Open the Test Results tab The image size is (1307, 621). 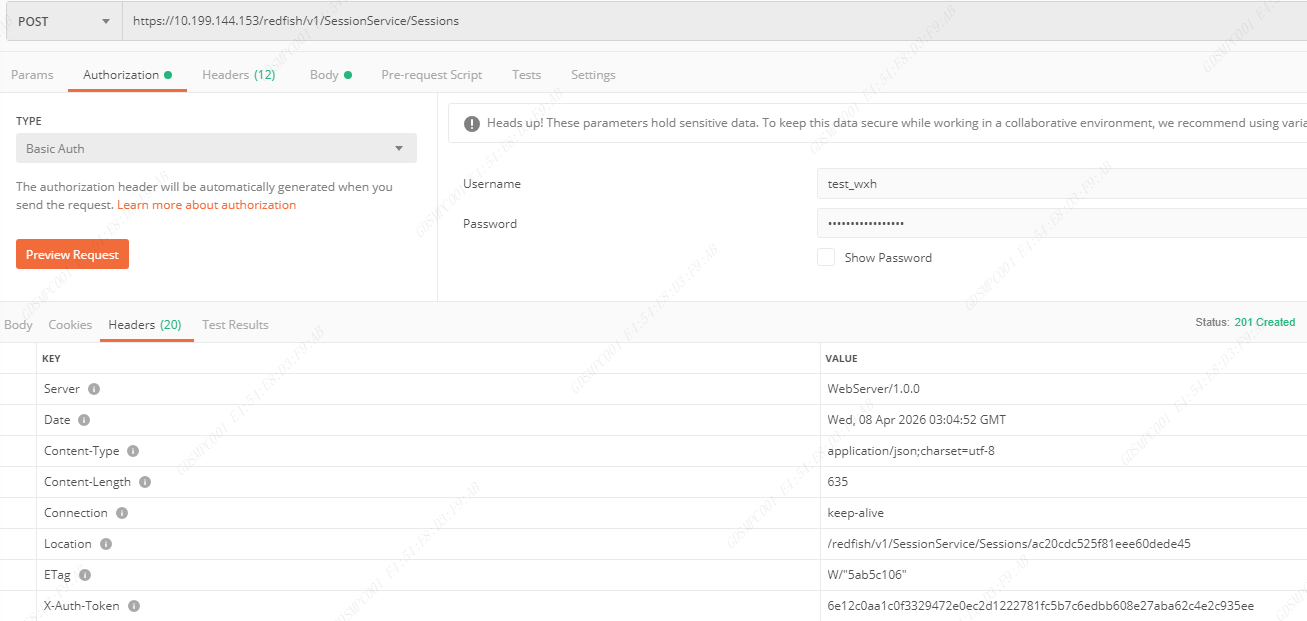235,325
